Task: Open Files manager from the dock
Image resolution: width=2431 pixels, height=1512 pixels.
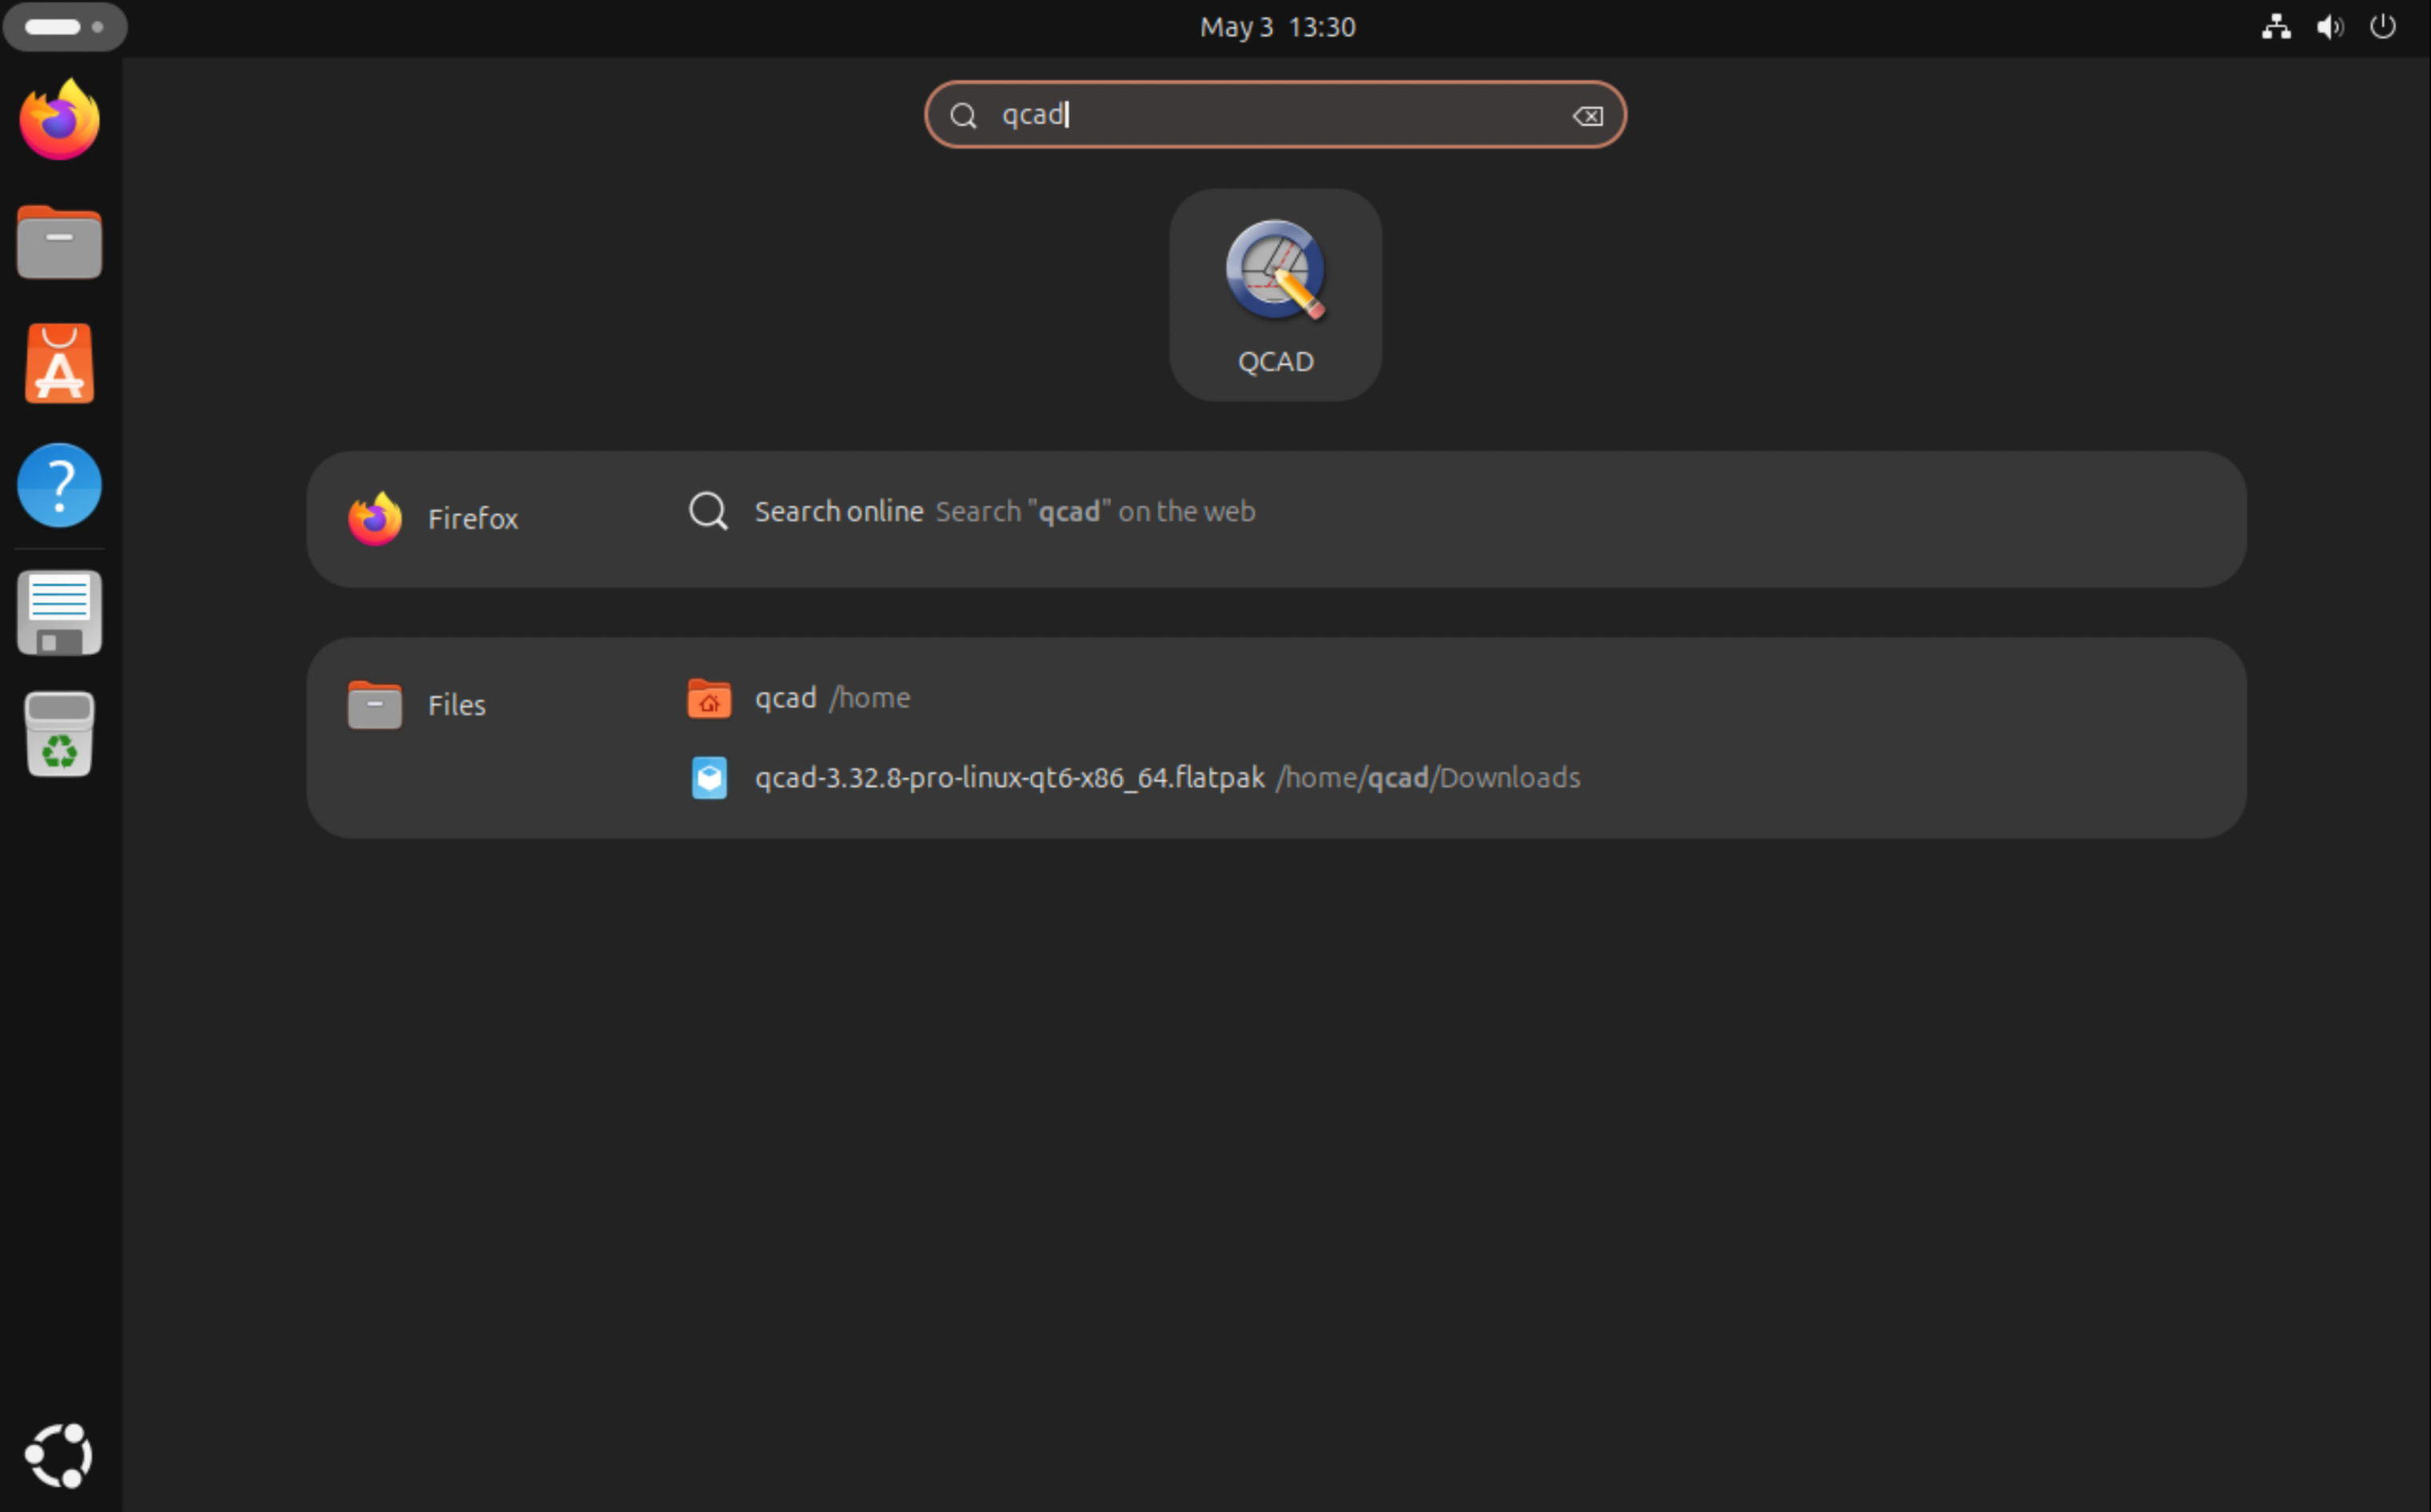Action: (60, 242)
